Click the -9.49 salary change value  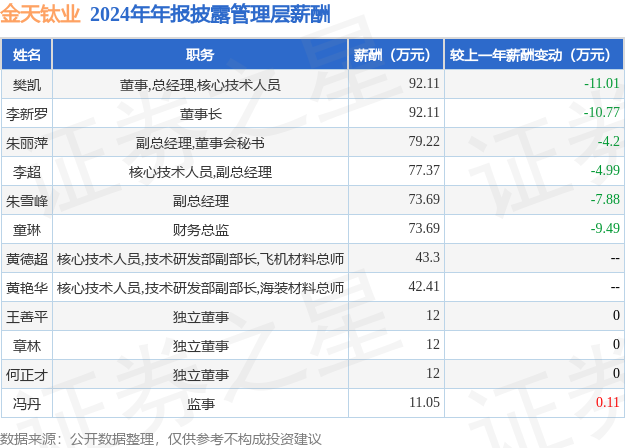coord(605,228)
